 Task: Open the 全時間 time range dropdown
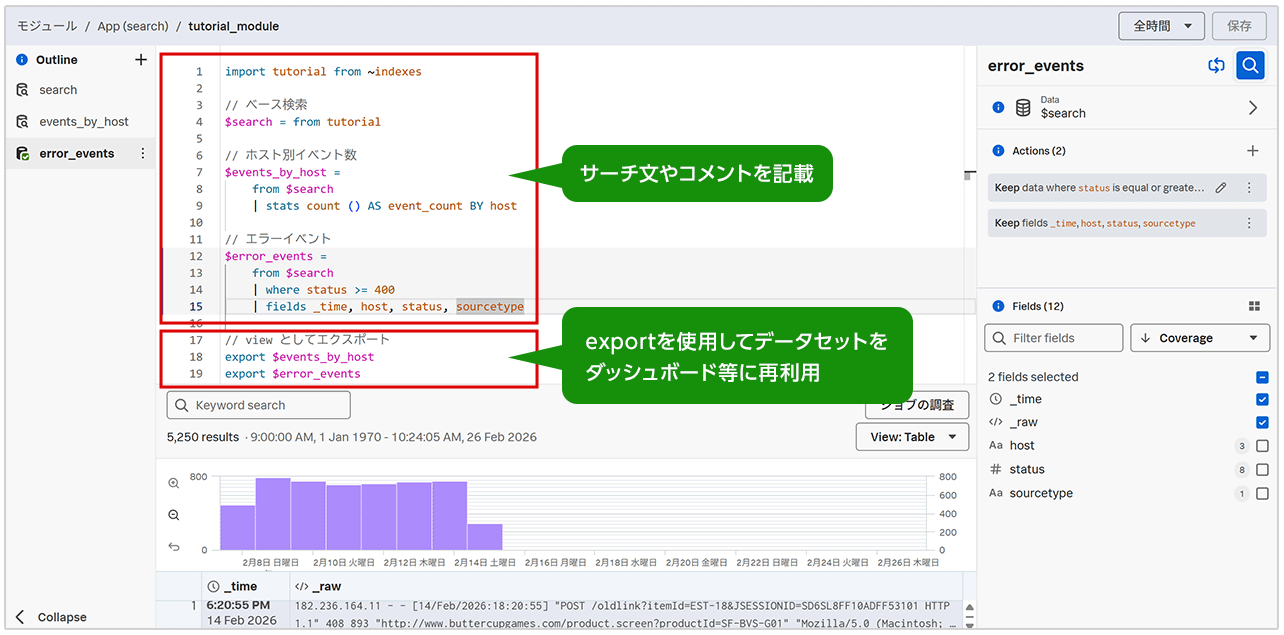(x=1161, y=26)
